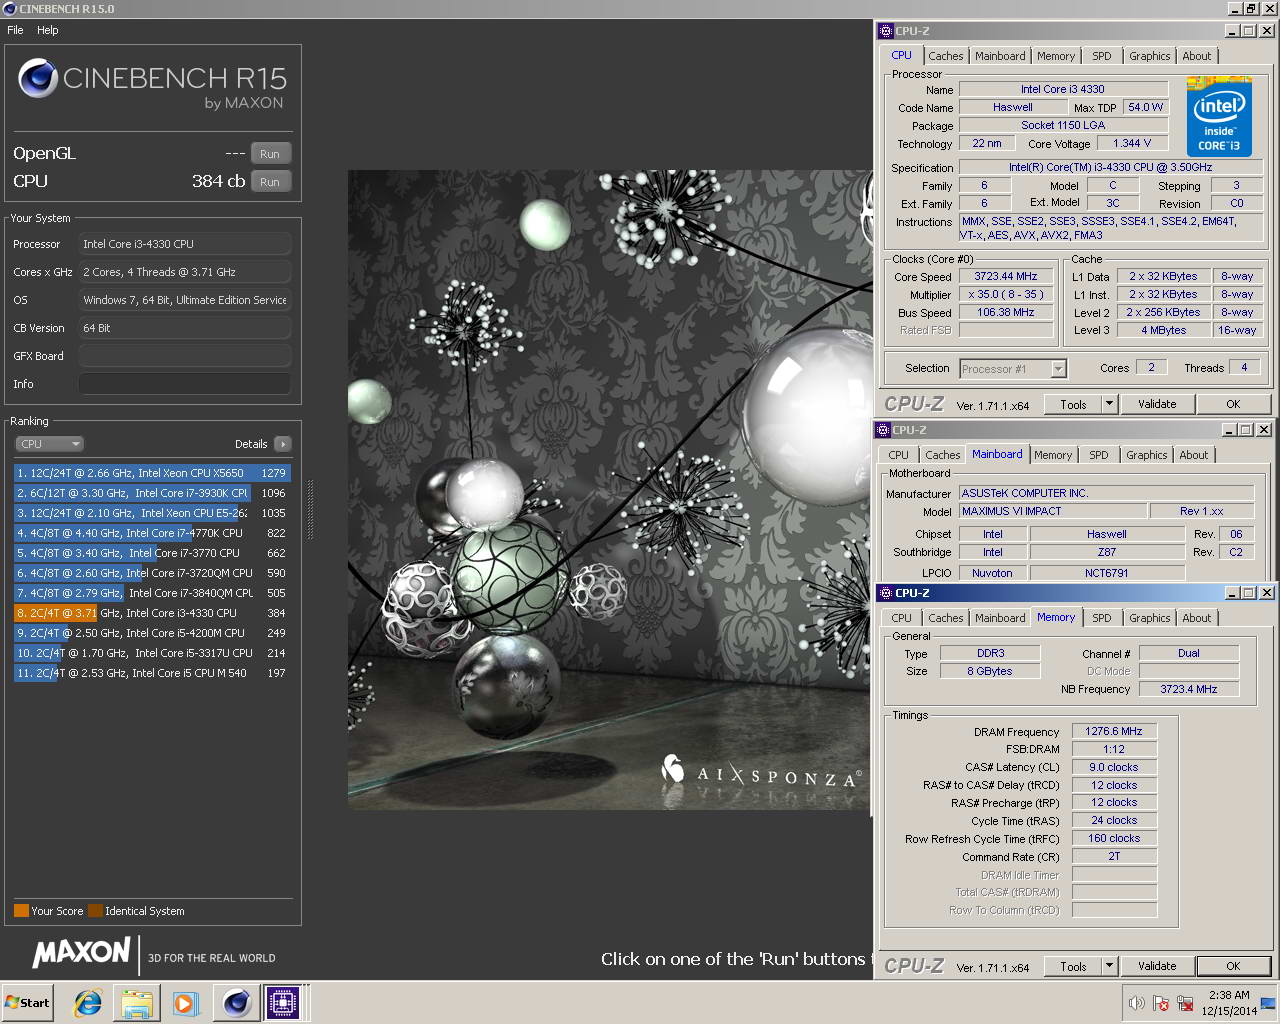
Task: Launch Windows Media Player from taskbar
Action: click(186, 1002)
